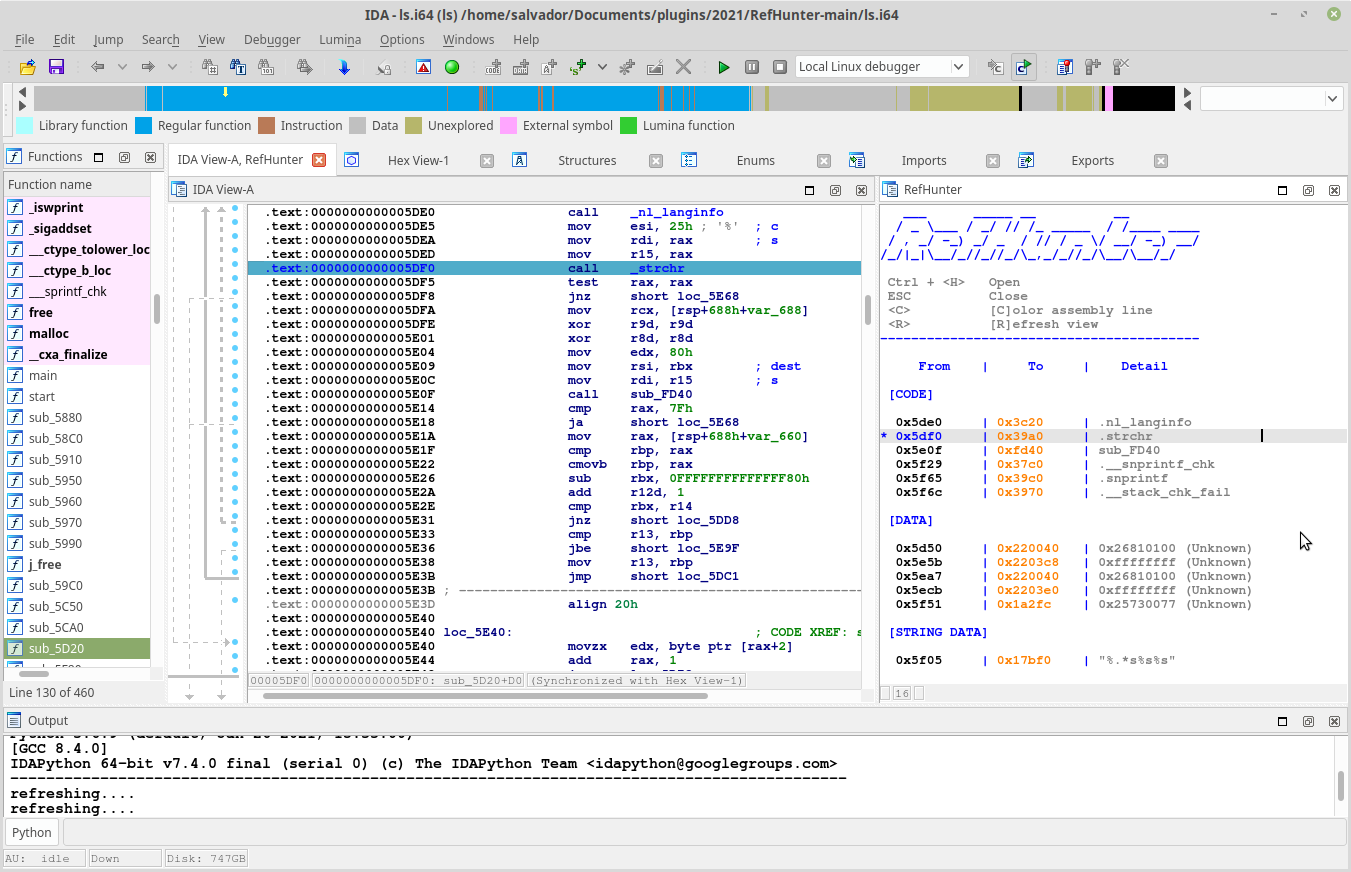Screen dimensions: 1351x872
Task: Switch to the Imports tab
Action: click(x=923, y=160)
